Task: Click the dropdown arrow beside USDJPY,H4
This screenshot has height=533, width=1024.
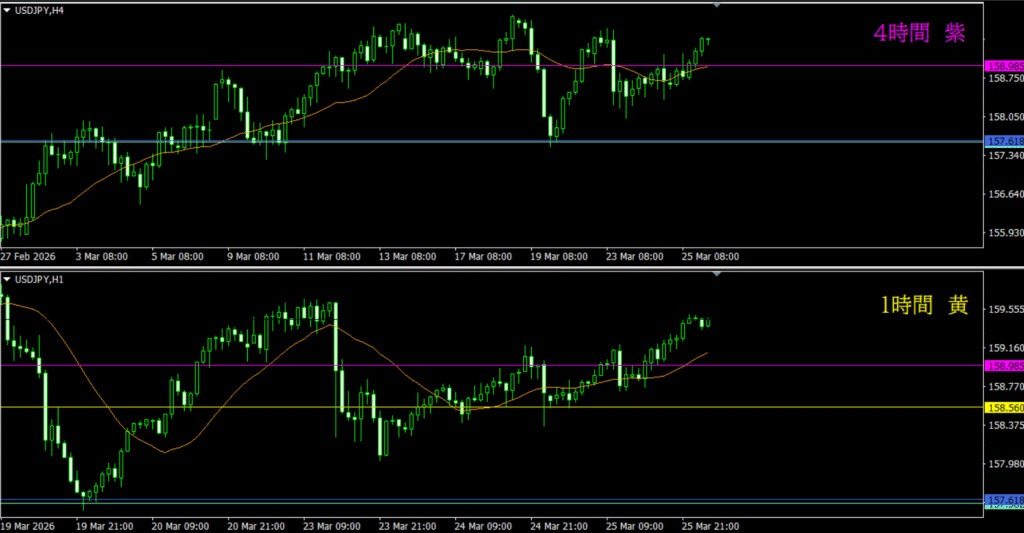Action: (8, 8)
